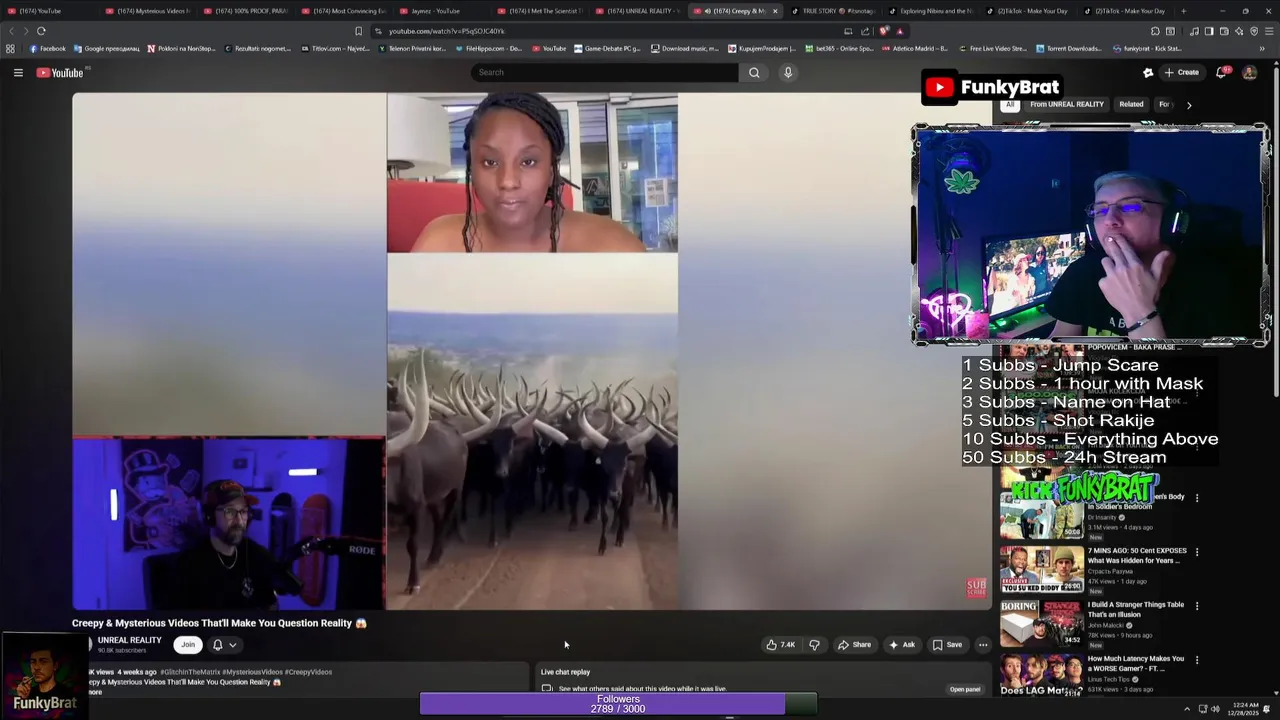The image size is (1280, 720).
Task: Click the main video player area
Action: click(532, 351)
